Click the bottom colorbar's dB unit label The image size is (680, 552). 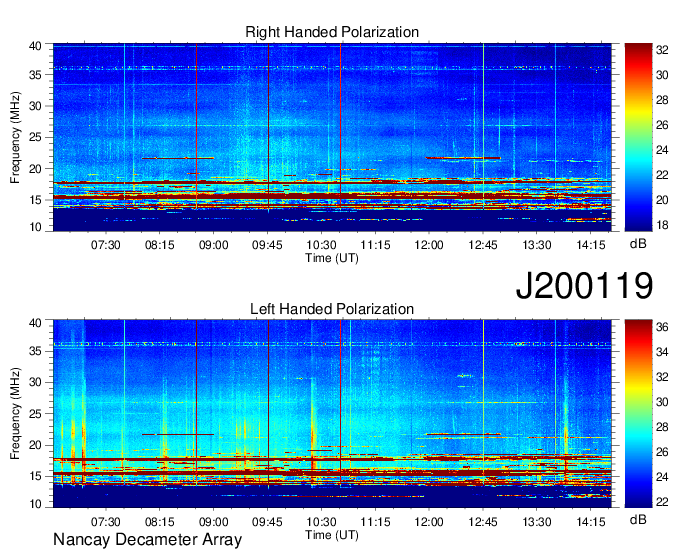tap(638, 519)
